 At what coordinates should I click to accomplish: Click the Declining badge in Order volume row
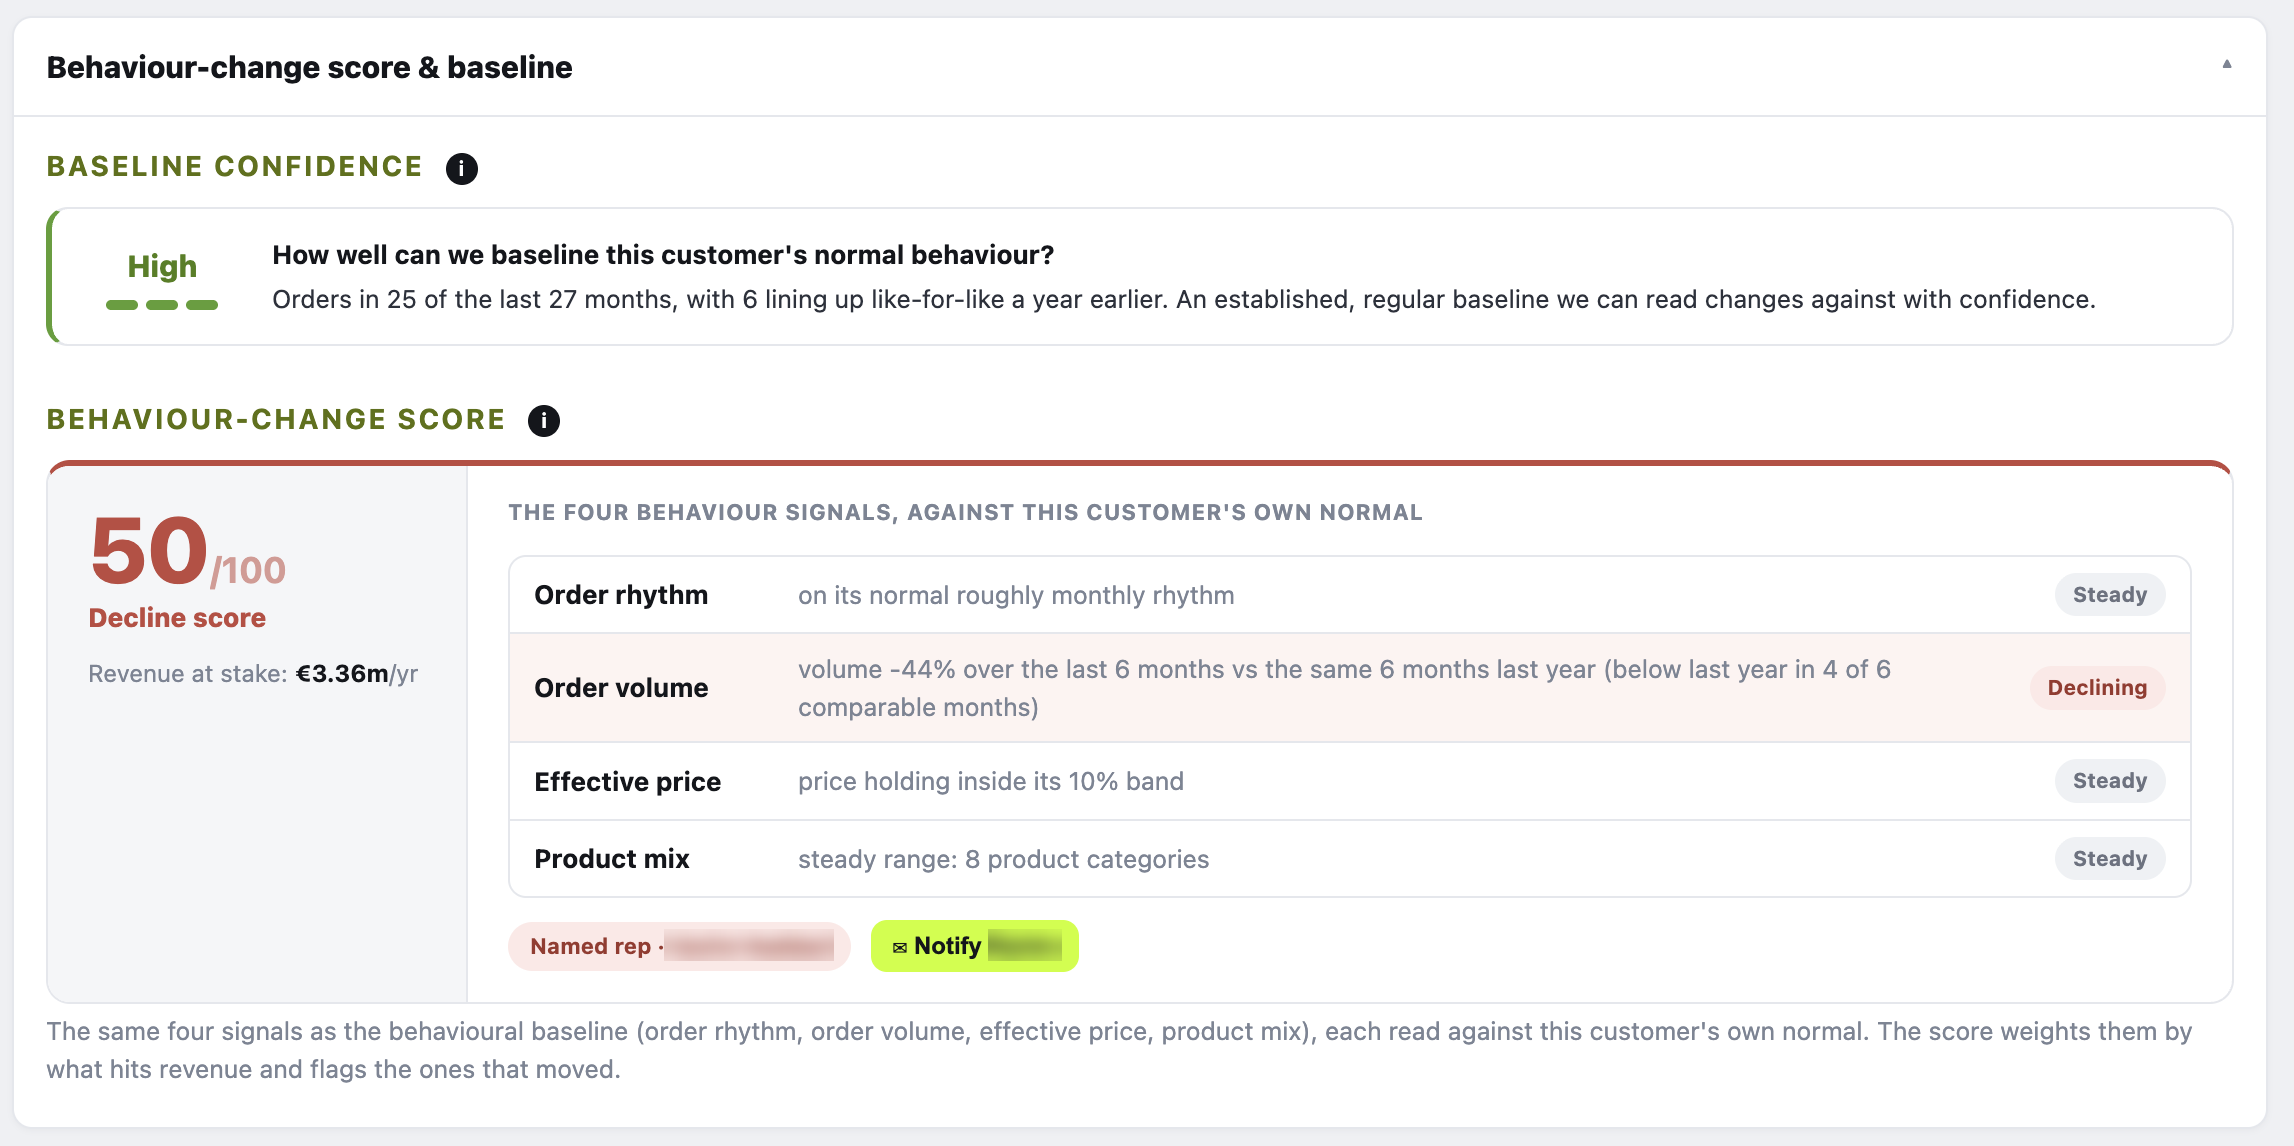[2097, 688]
